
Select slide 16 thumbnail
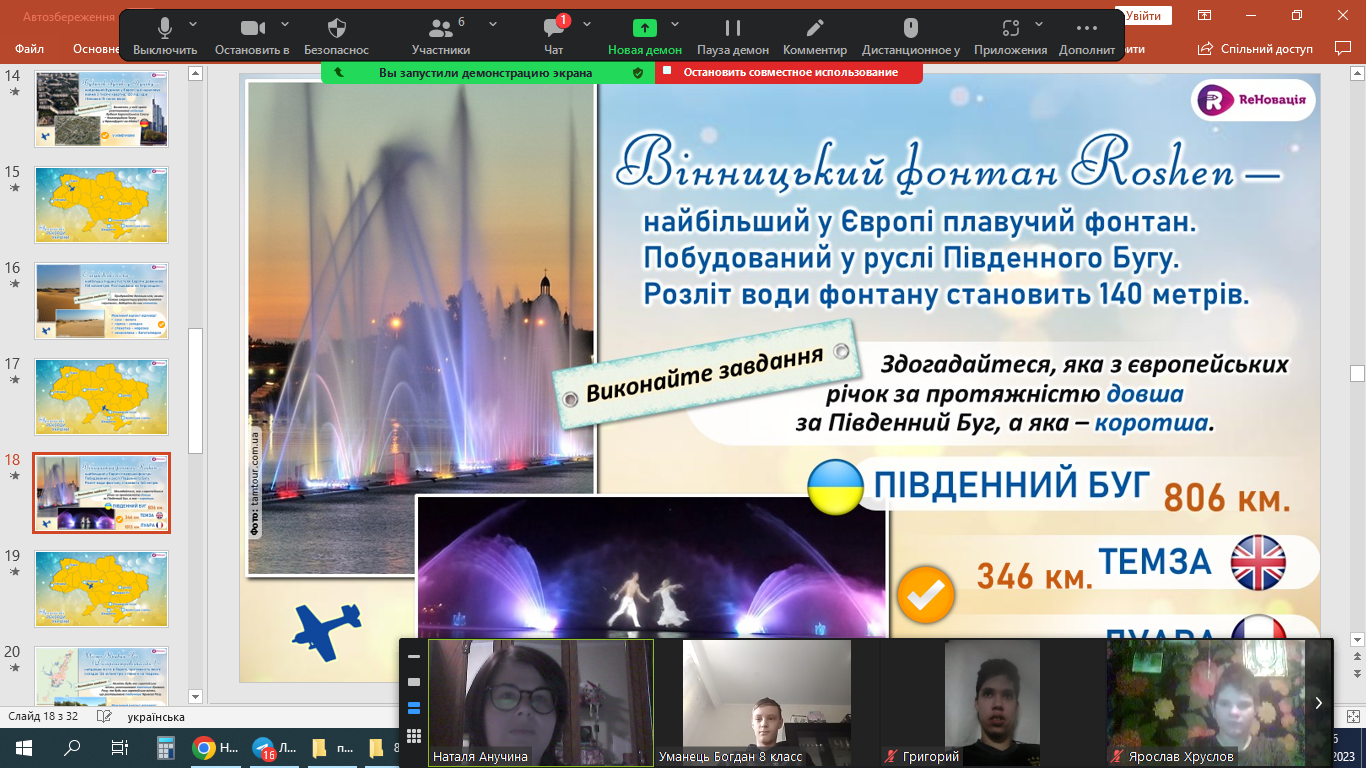(x=102, y=300)
